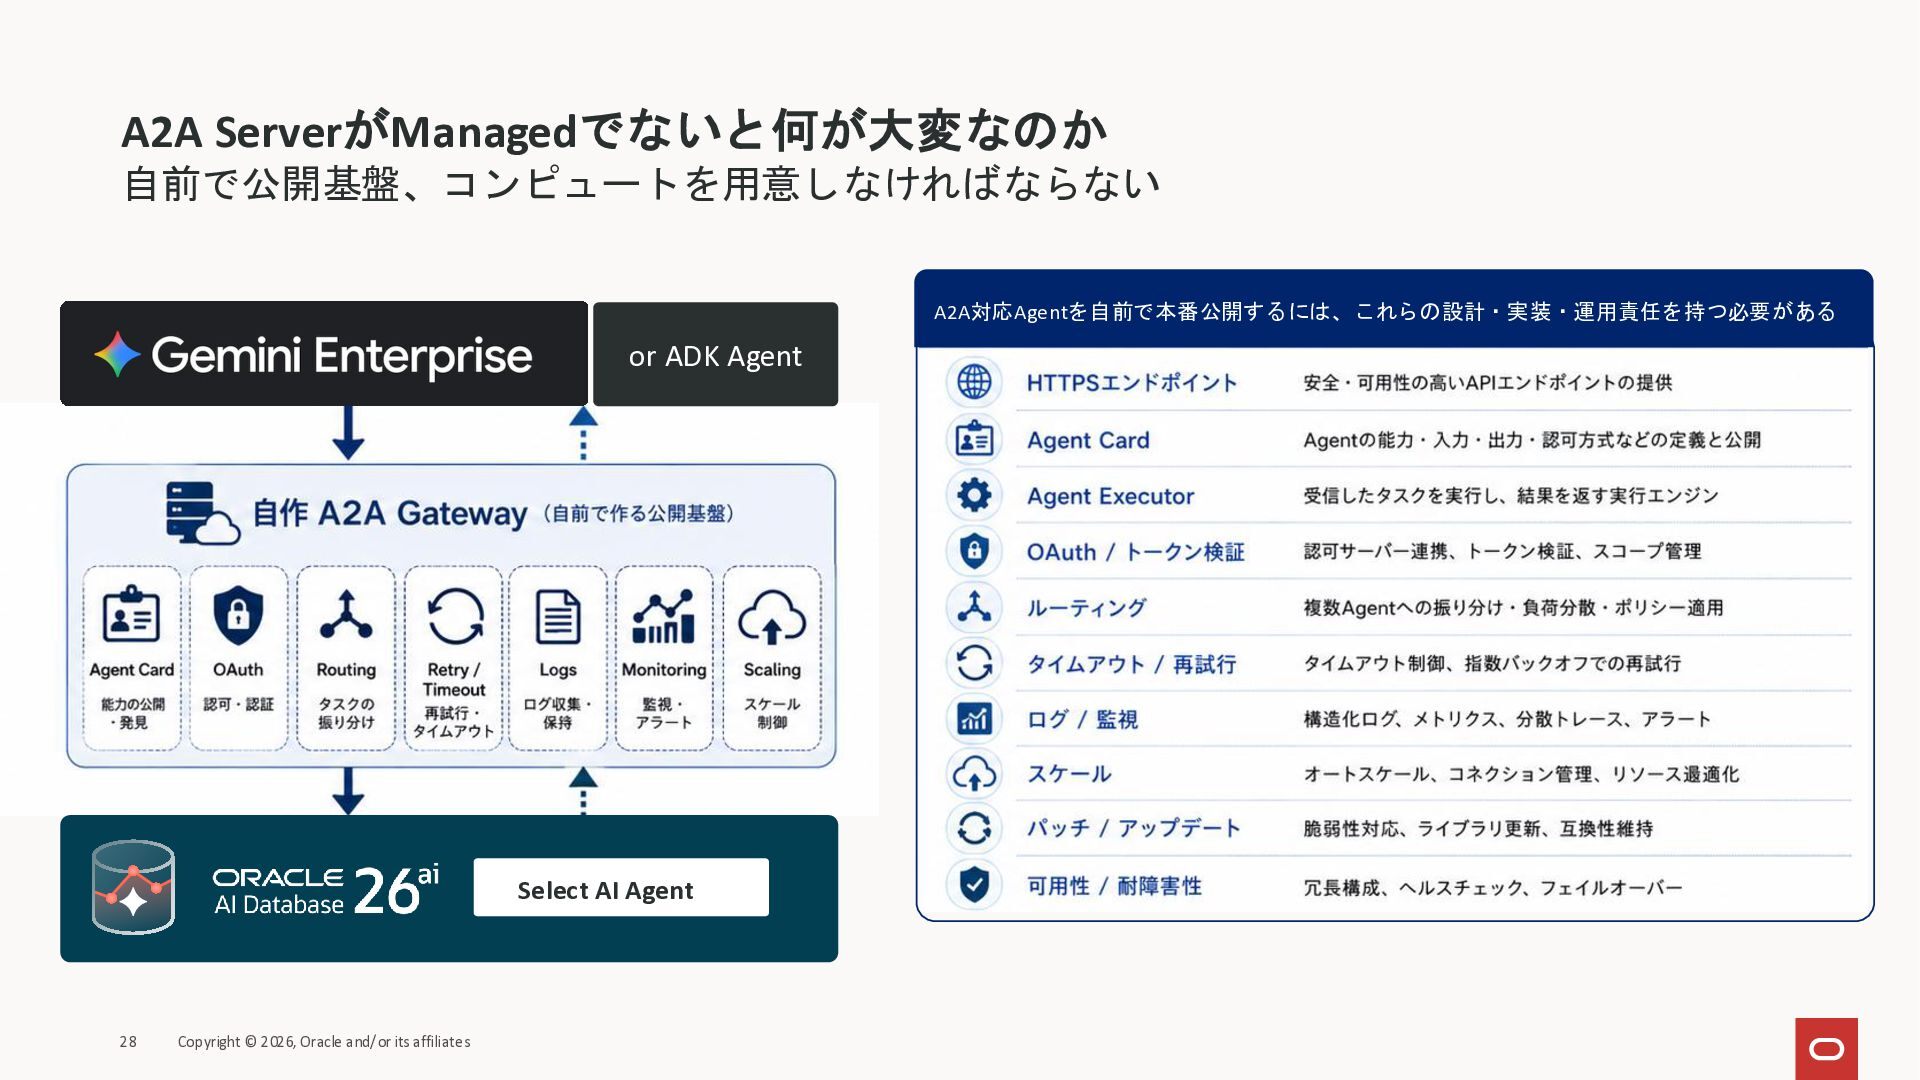Screen dimensions: 1920x1080
Task: Click the Monitoring chart icon in gateway
Action: 664,616
